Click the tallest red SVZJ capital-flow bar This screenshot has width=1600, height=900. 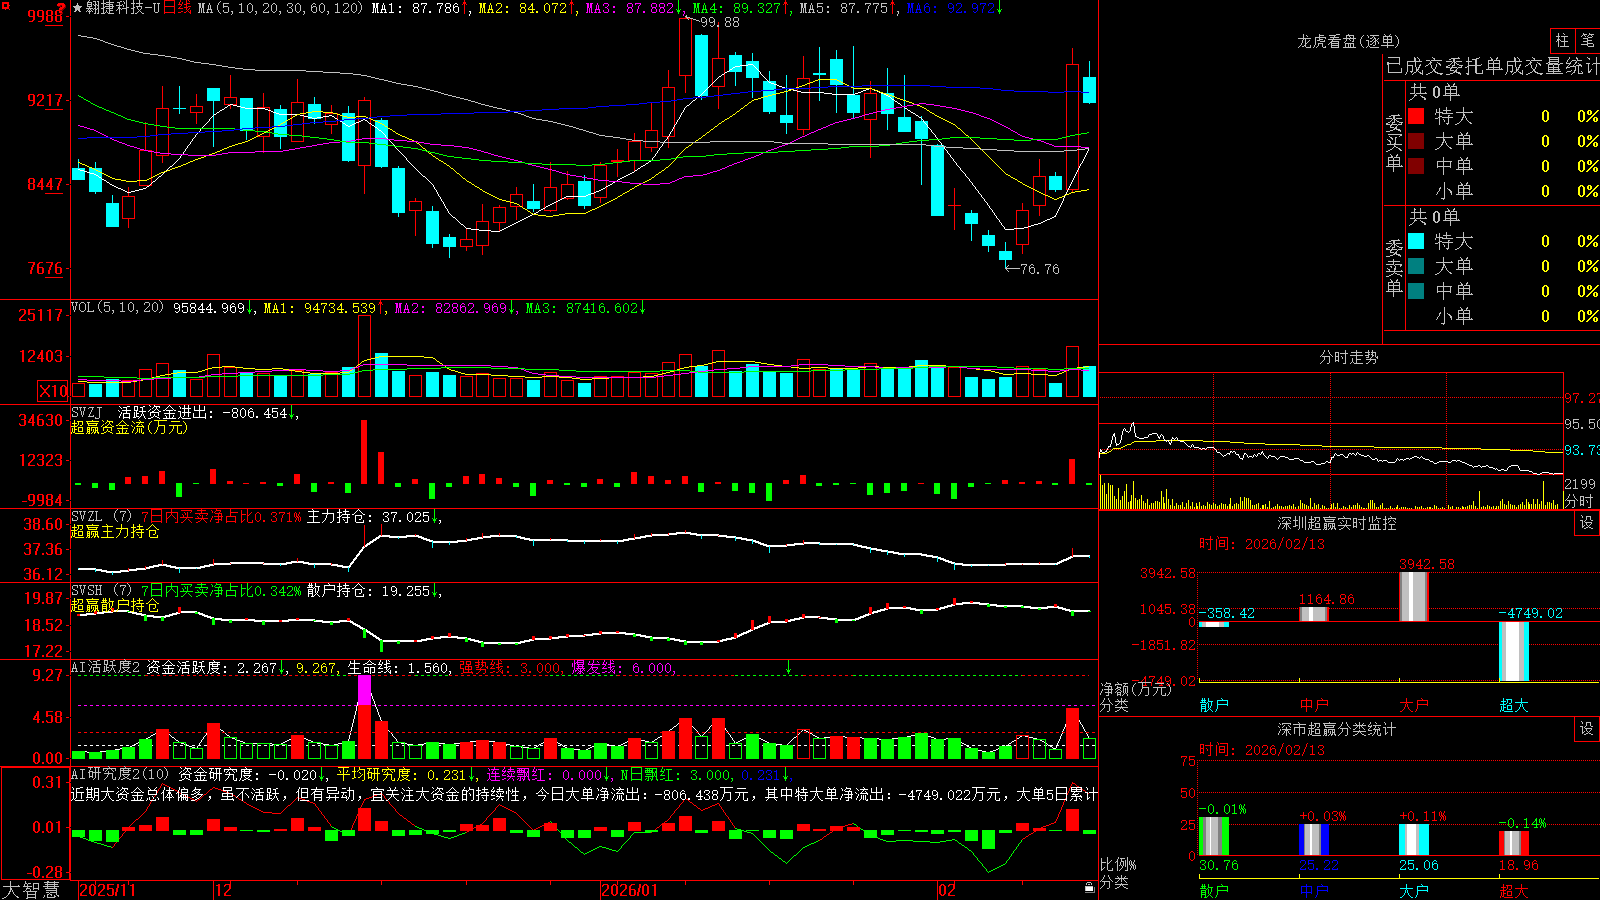click(364, 452)
